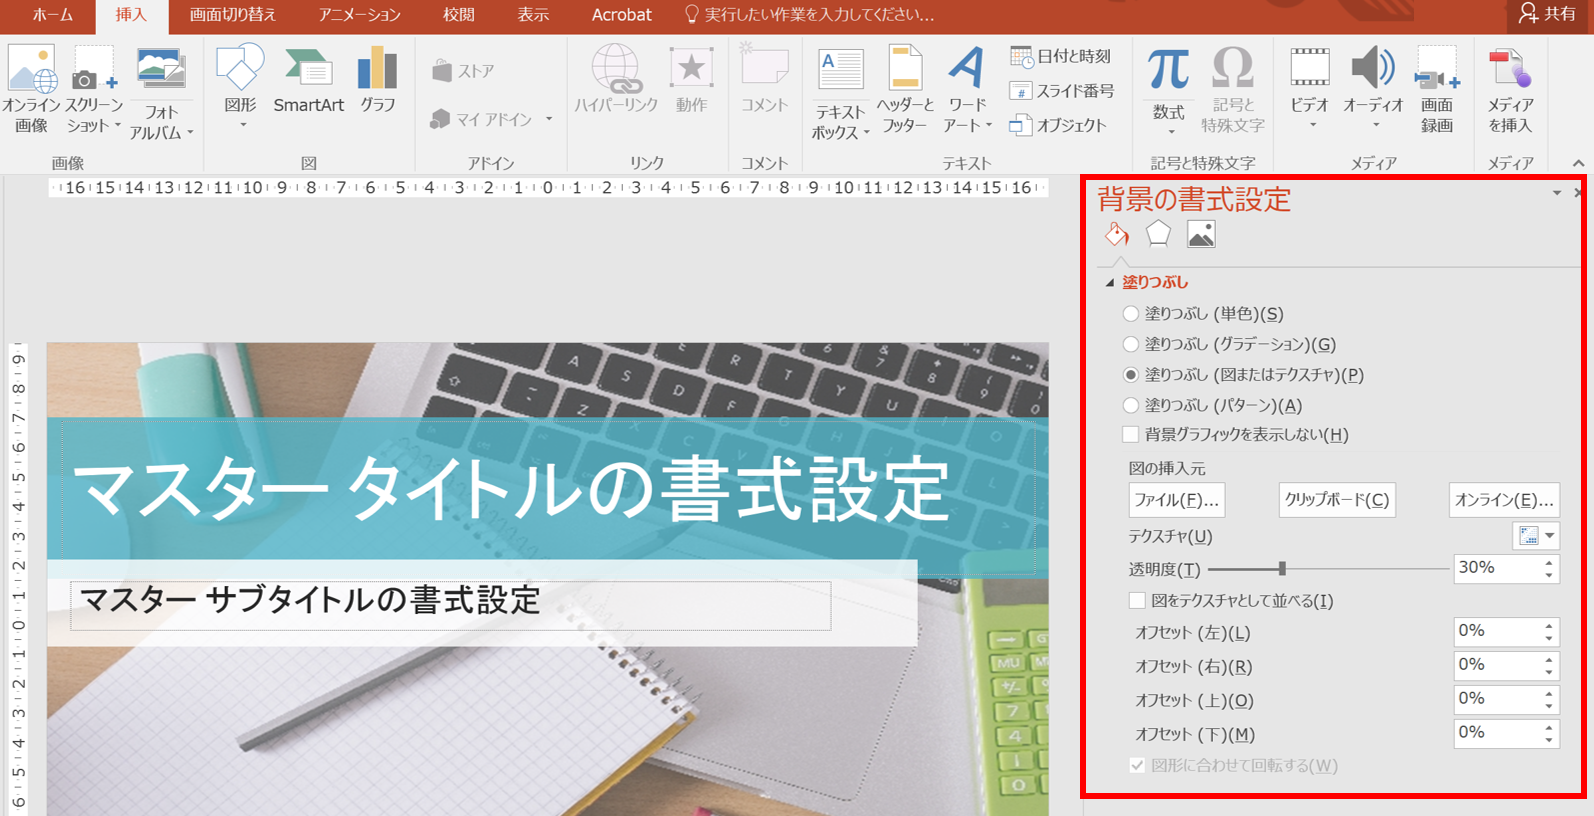Screen dimensions: 1594x816
Task: Switch to the Home (ホーム) tab
Action: 52,15
